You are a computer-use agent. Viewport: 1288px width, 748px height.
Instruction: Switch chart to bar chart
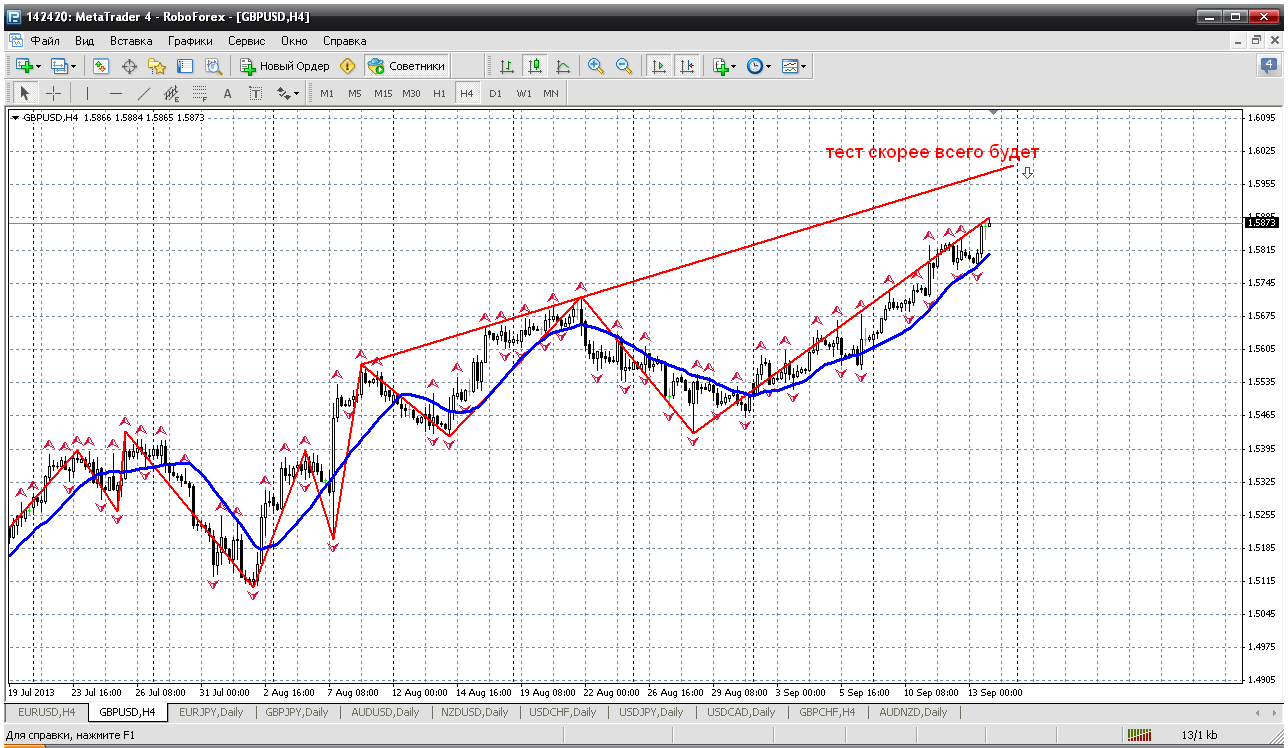pyautogui.click(x=507, y=66)
